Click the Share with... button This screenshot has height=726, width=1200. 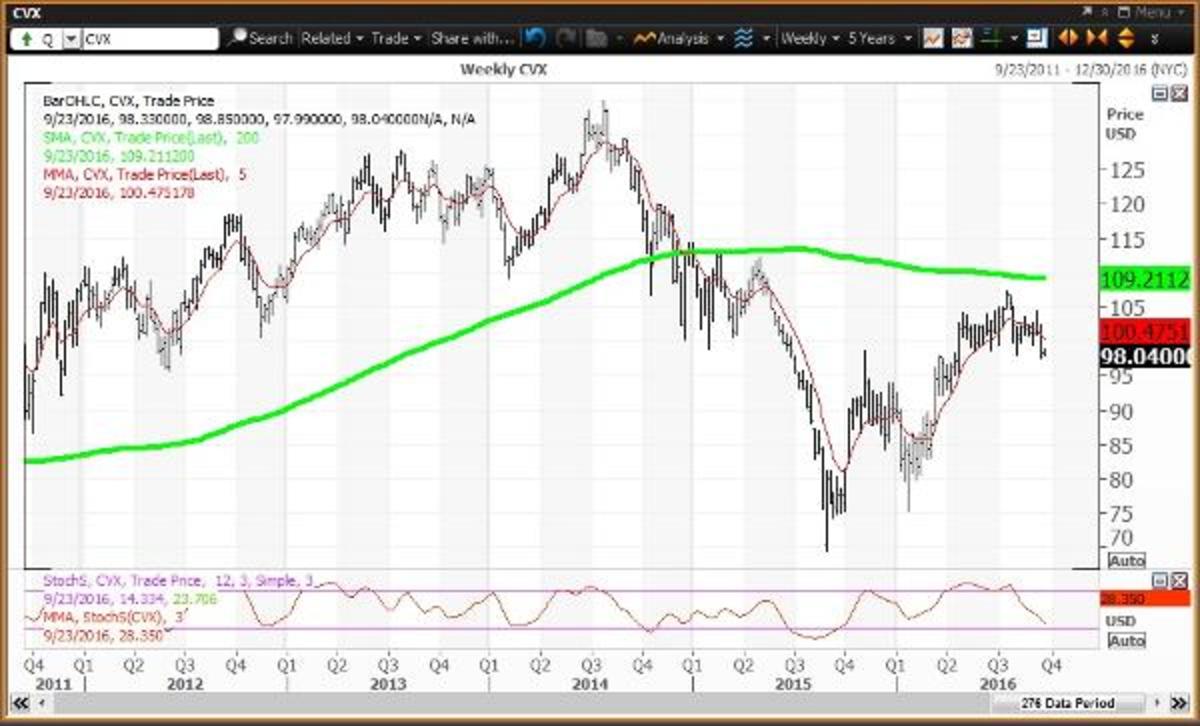coord(472,39)
